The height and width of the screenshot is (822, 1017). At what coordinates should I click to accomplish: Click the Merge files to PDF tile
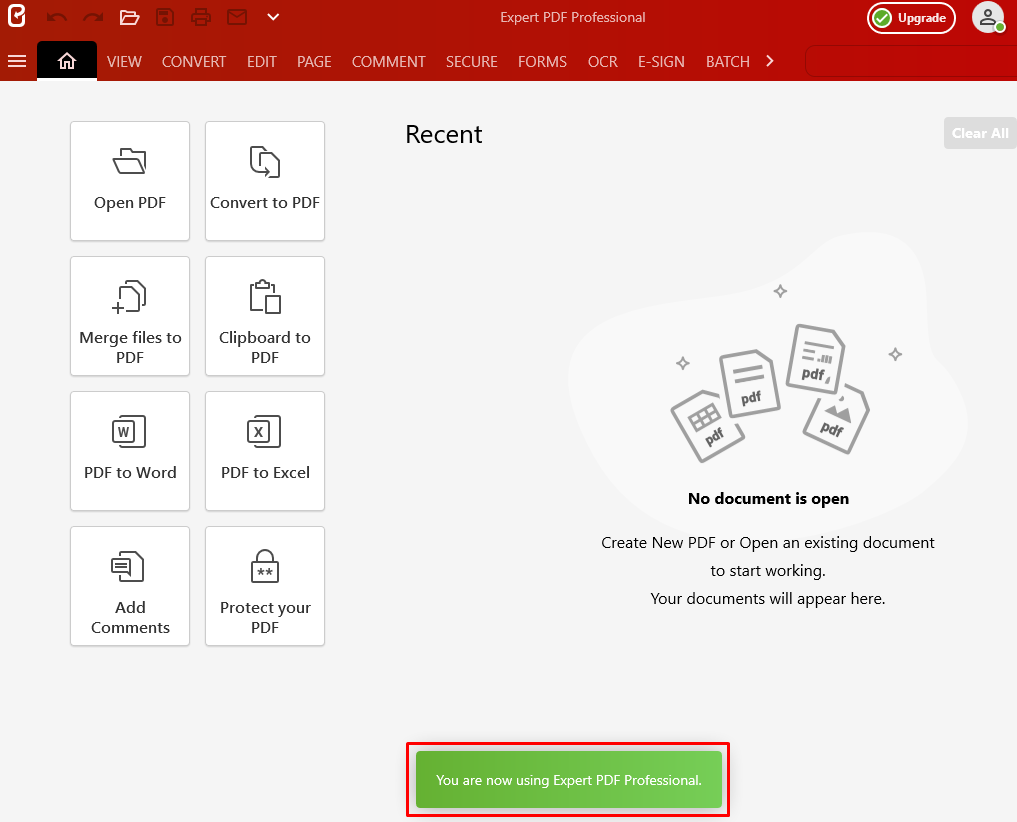pyautogui.click(x=130, y=316)
